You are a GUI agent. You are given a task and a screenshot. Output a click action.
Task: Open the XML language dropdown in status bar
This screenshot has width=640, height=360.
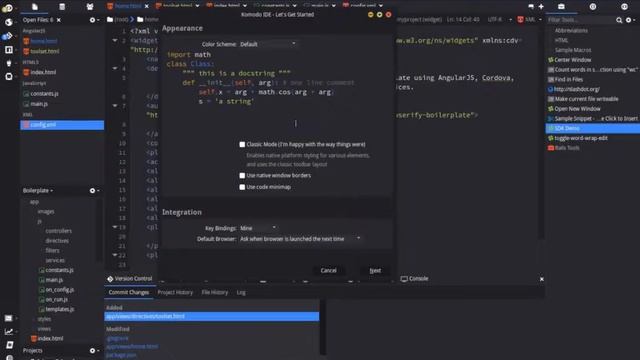pyautogui.click(x=529, y=20)
